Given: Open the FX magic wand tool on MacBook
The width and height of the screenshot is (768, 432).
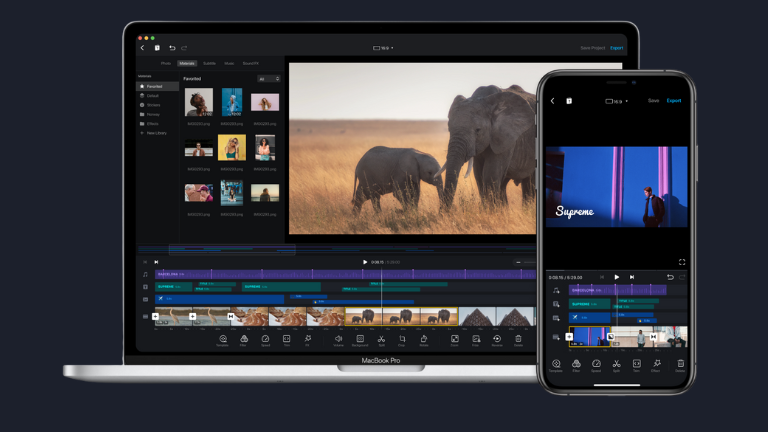Looking at the screenshot, I should tap(308, 340).
